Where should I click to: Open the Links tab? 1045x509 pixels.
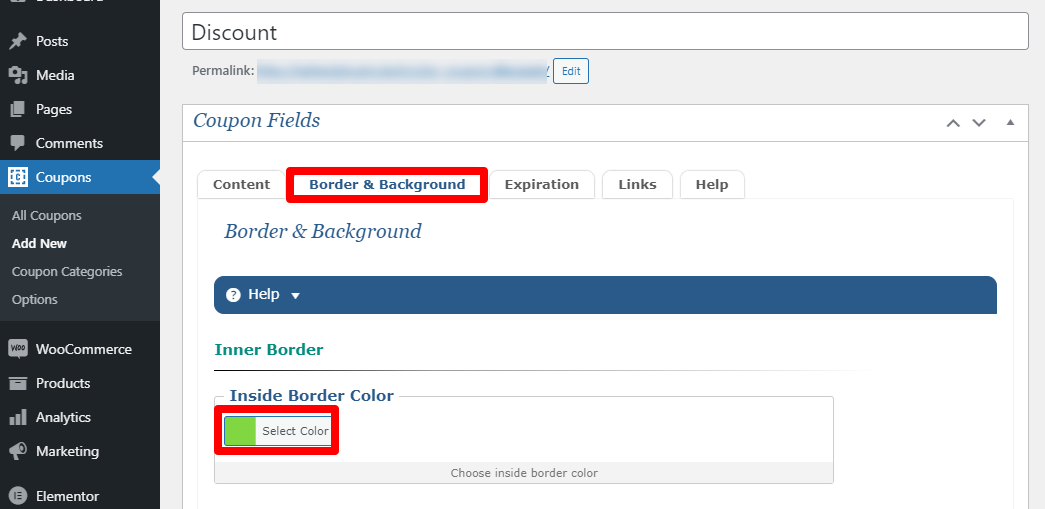click(x=637, y=185)
